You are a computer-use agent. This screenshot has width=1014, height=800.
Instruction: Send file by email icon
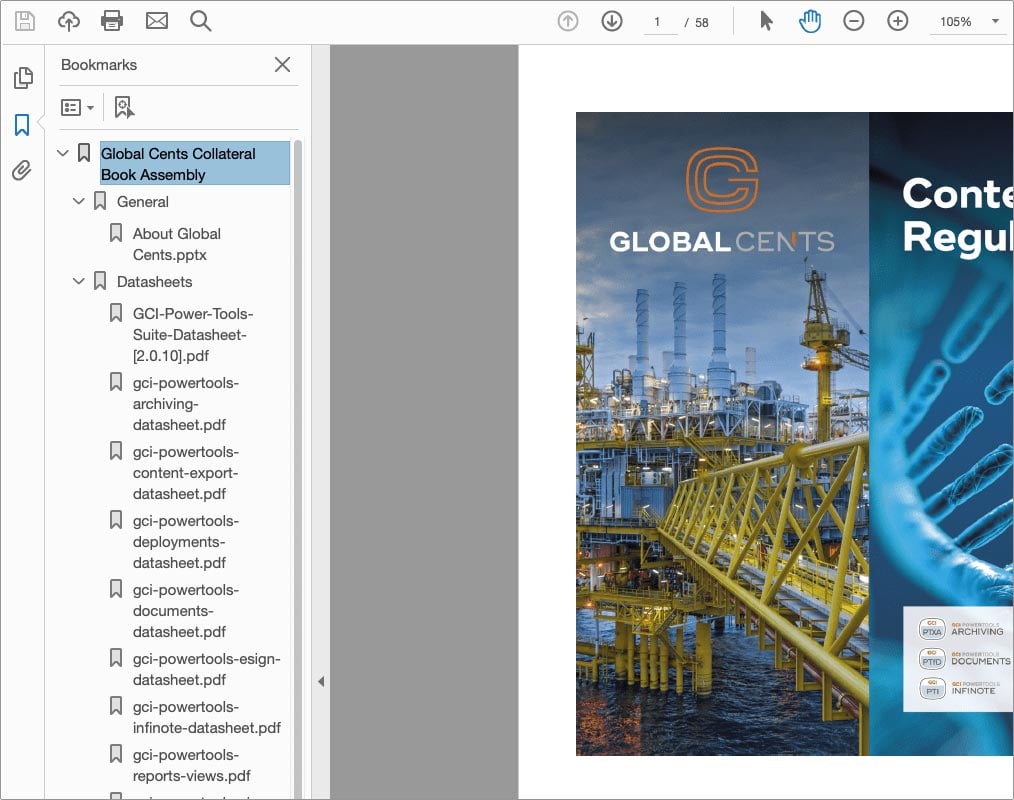(x=156, y=21)
